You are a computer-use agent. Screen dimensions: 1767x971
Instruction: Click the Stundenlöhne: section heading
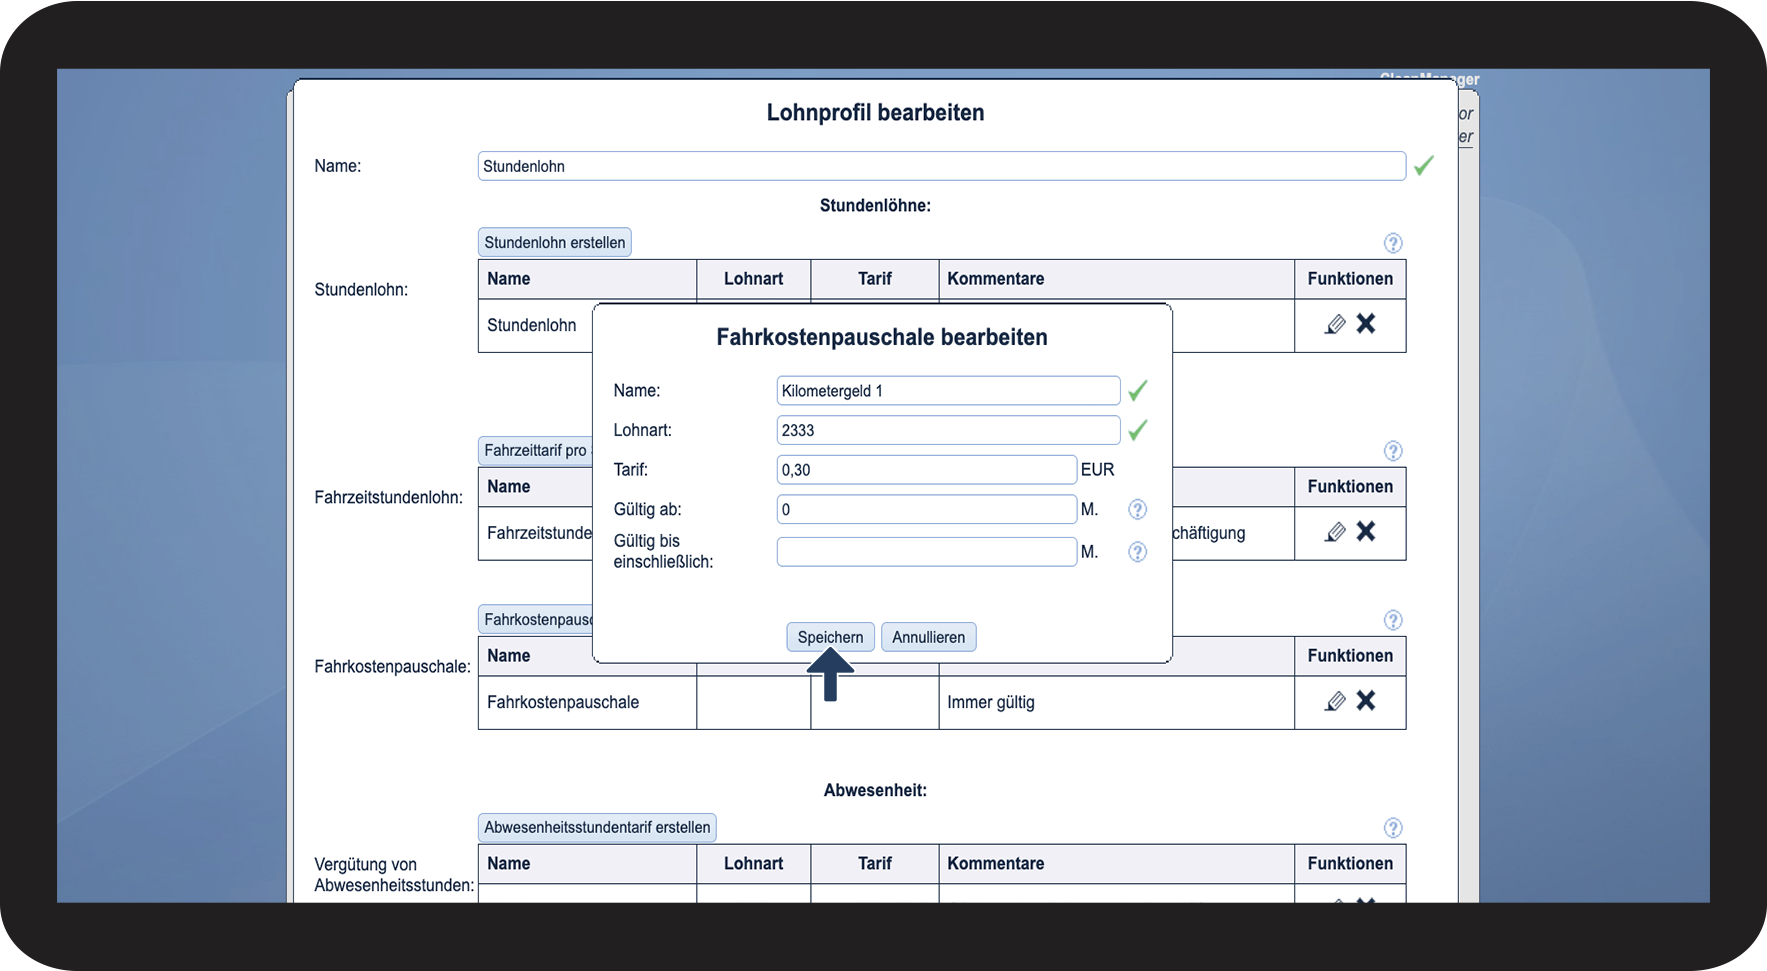click(875, 206)
